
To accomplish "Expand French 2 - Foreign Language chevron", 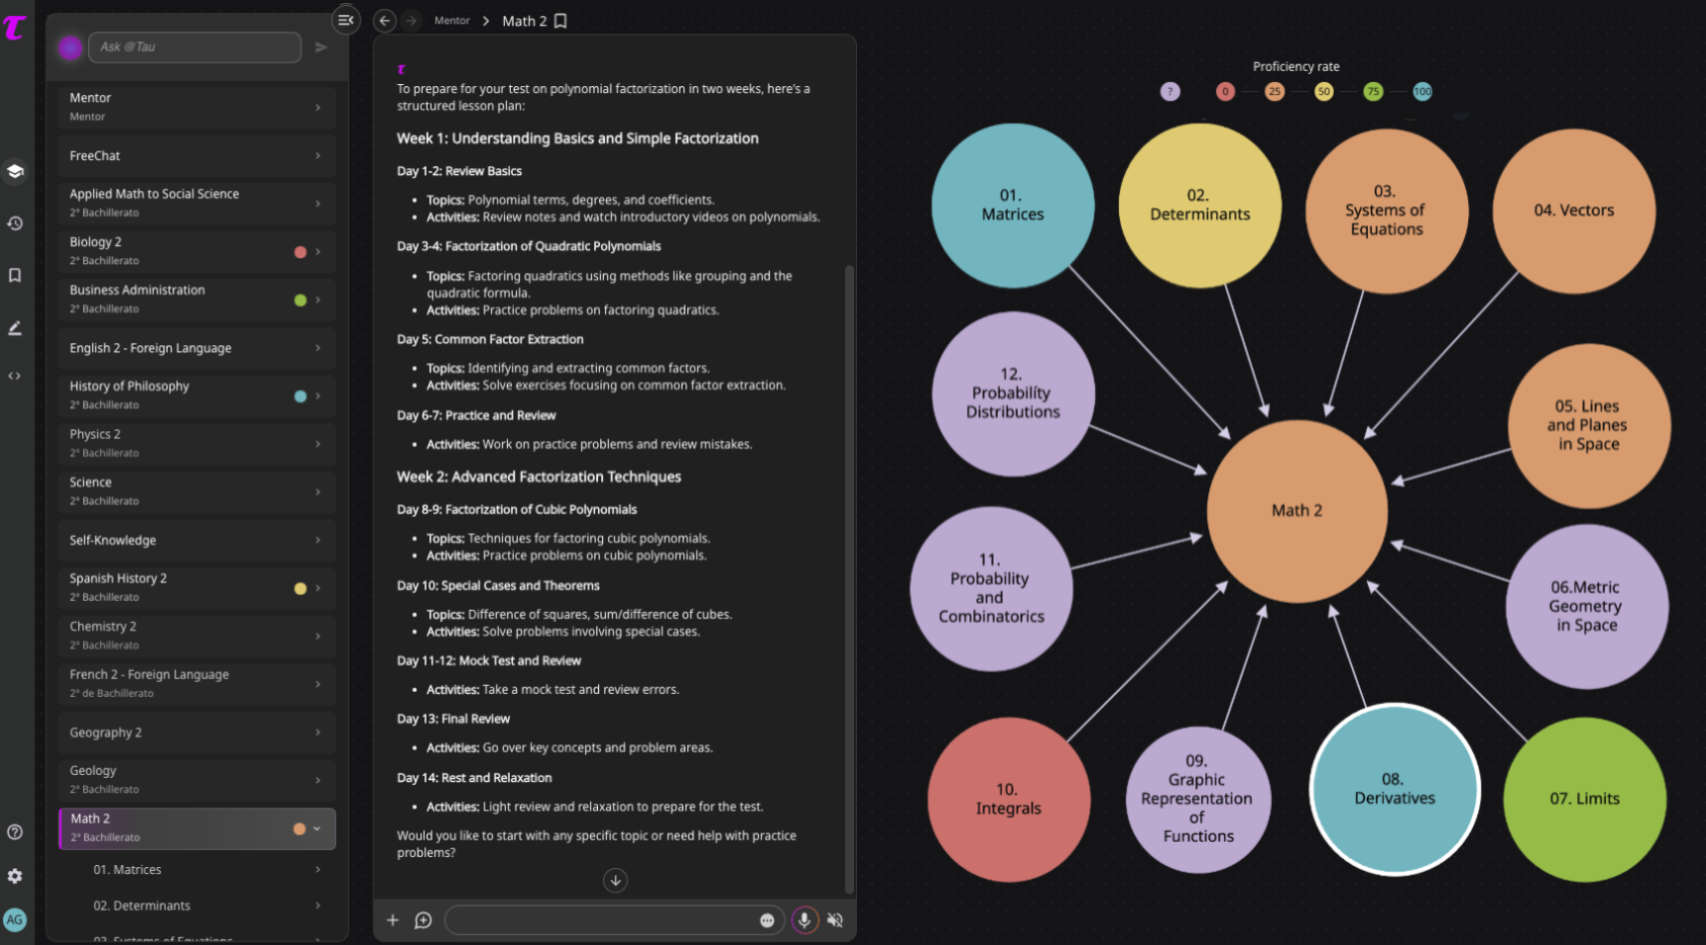I will tap(318, 684).
